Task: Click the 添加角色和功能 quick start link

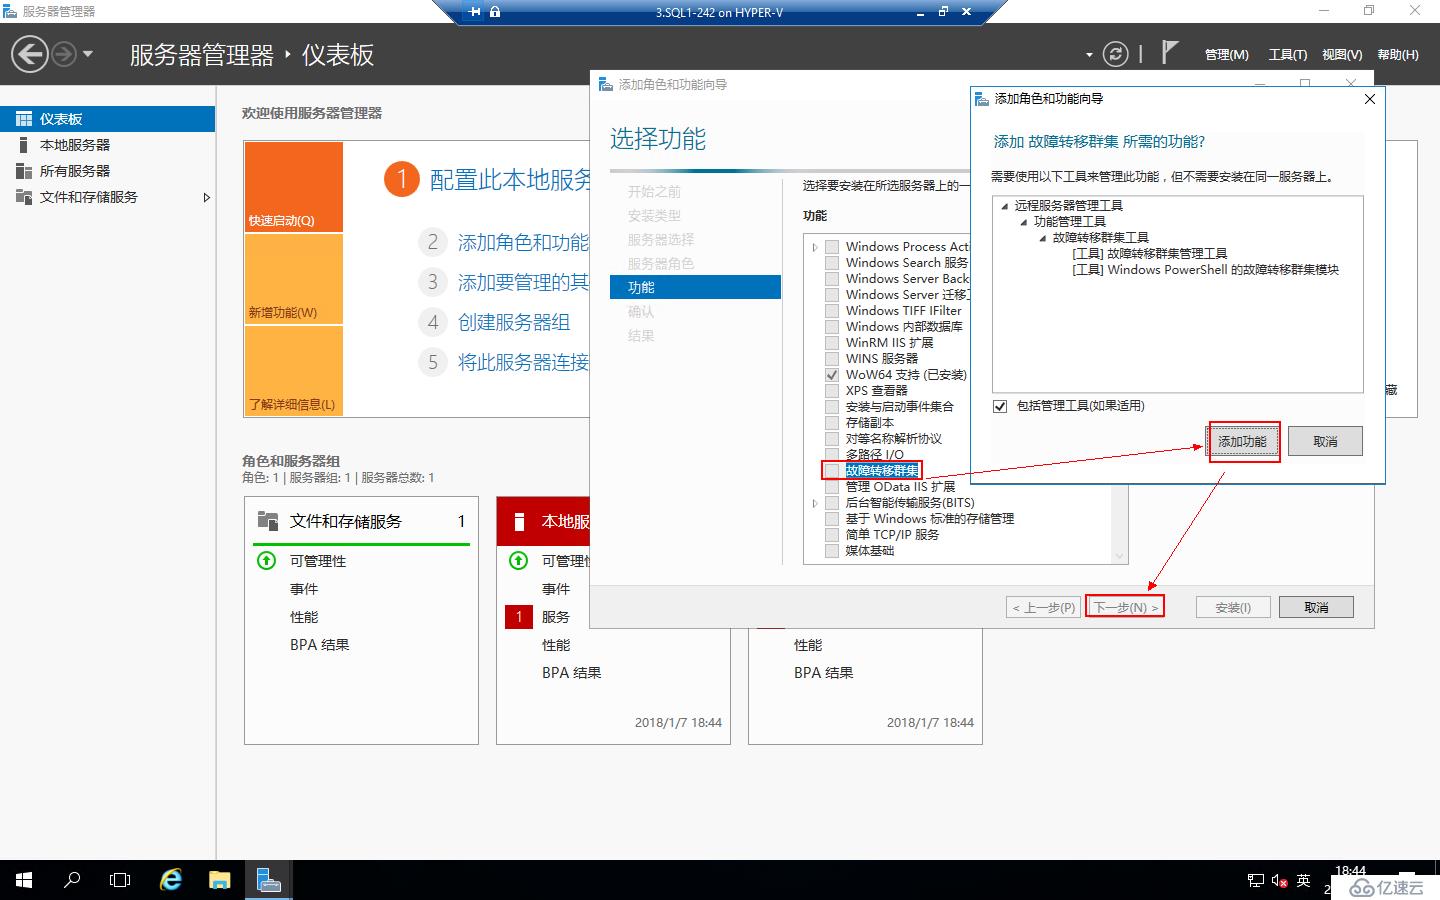Action: pos(523,242)
